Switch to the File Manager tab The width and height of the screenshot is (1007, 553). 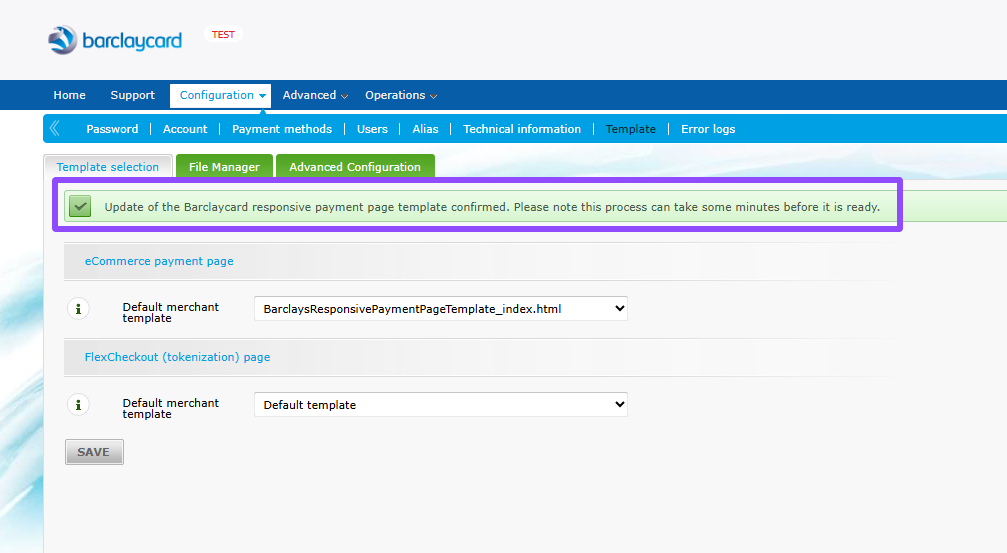[x=224, y=167]
